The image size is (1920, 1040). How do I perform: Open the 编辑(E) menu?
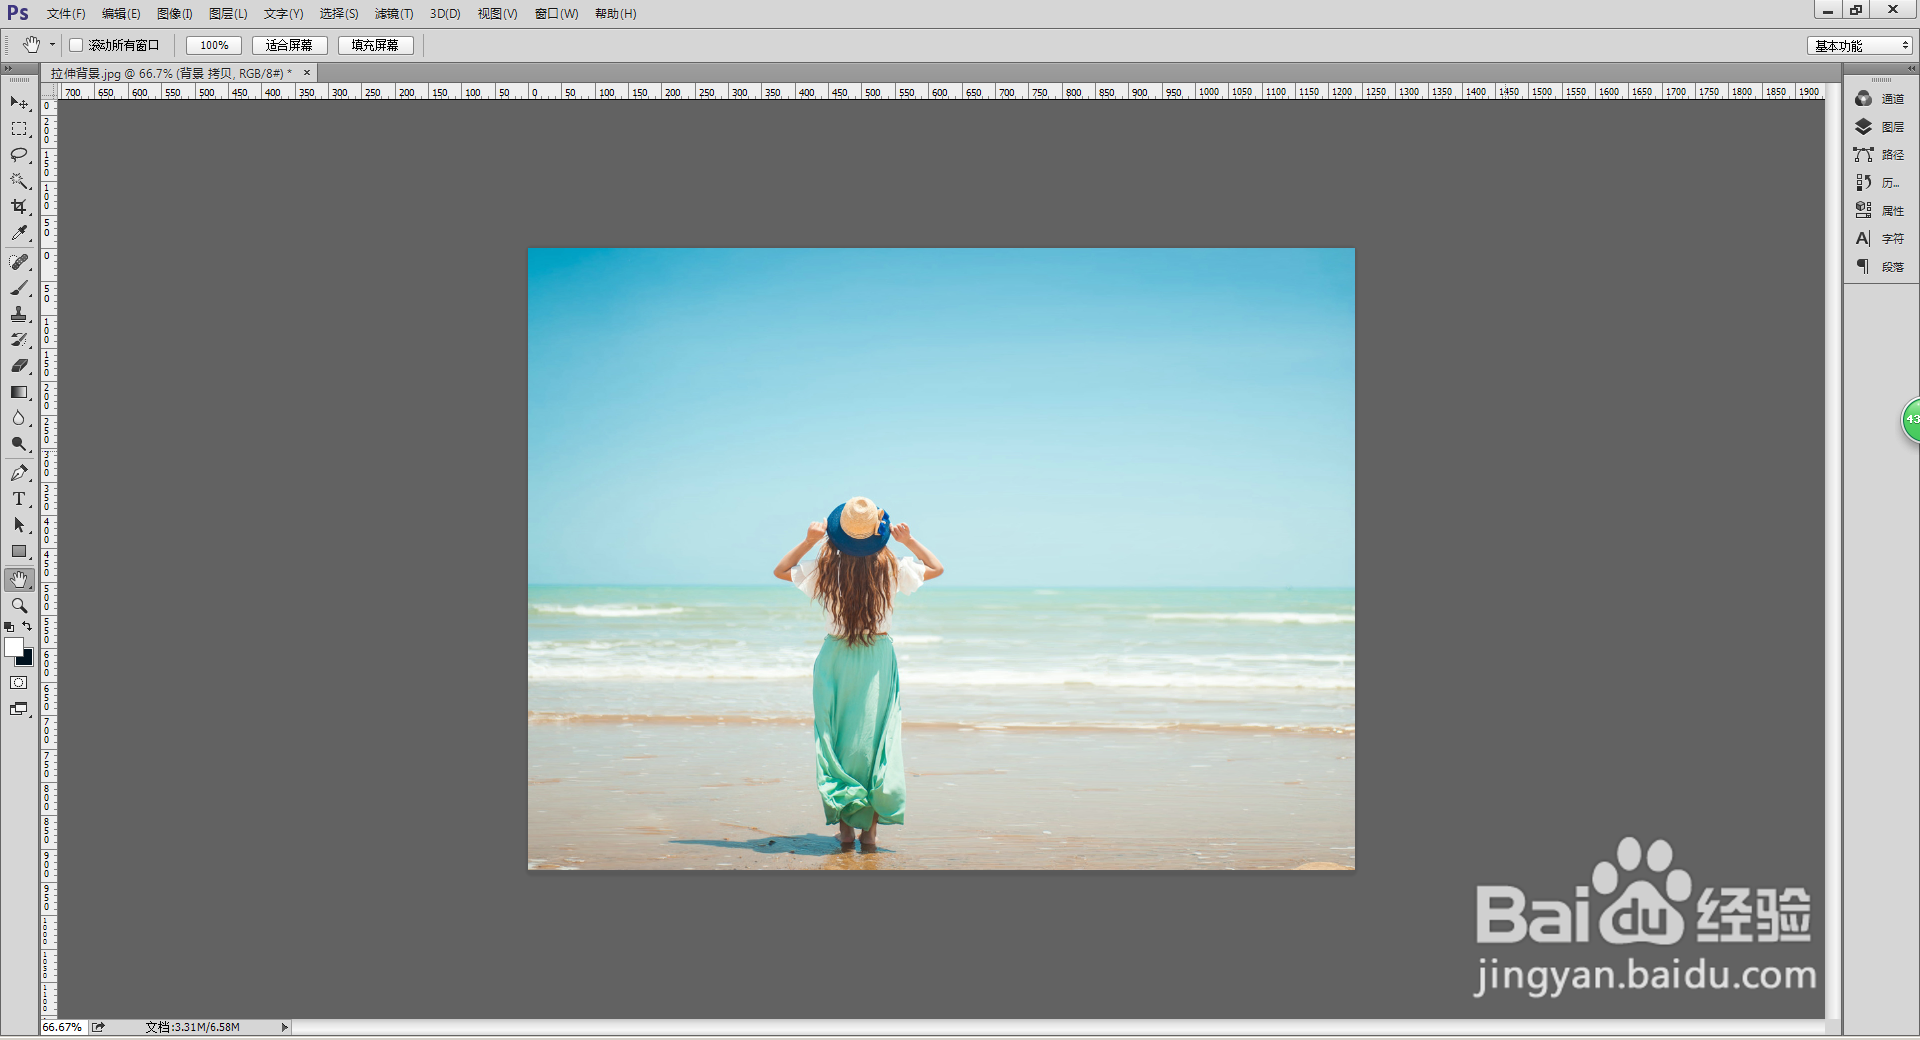coord(121,14)
